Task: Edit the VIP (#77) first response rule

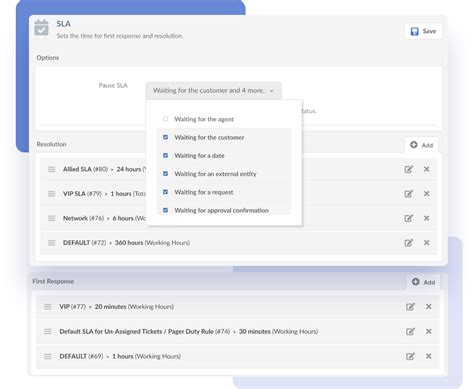Action: (x=410, y=307)
